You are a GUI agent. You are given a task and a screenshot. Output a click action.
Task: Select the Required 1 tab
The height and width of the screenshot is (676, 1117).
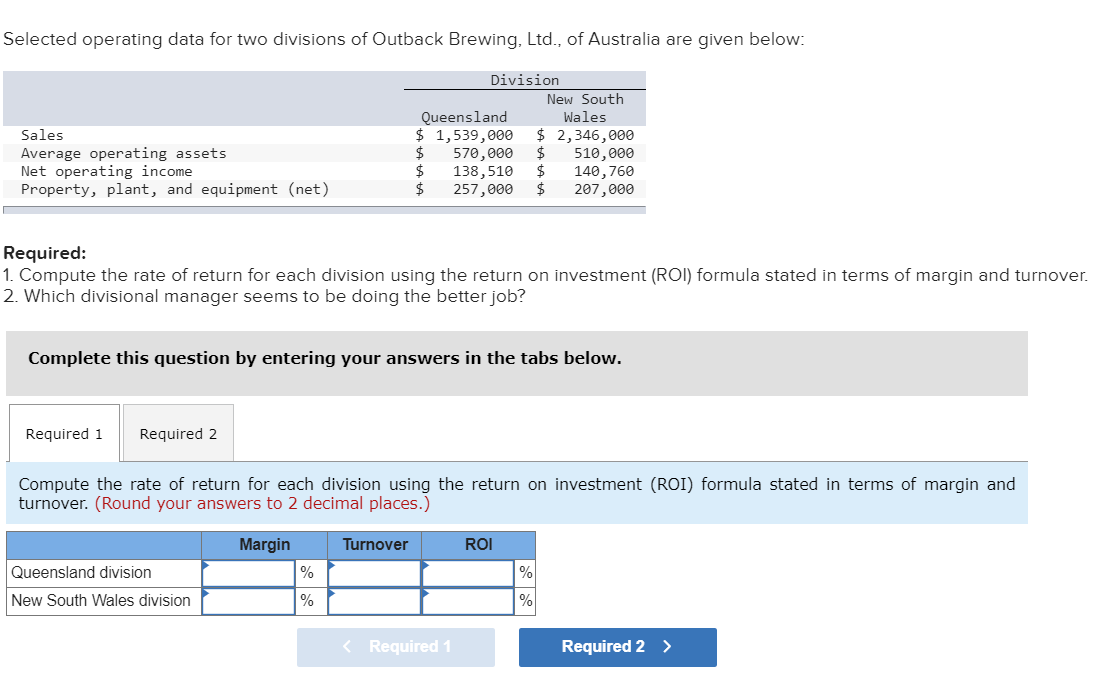coord(63,432)
